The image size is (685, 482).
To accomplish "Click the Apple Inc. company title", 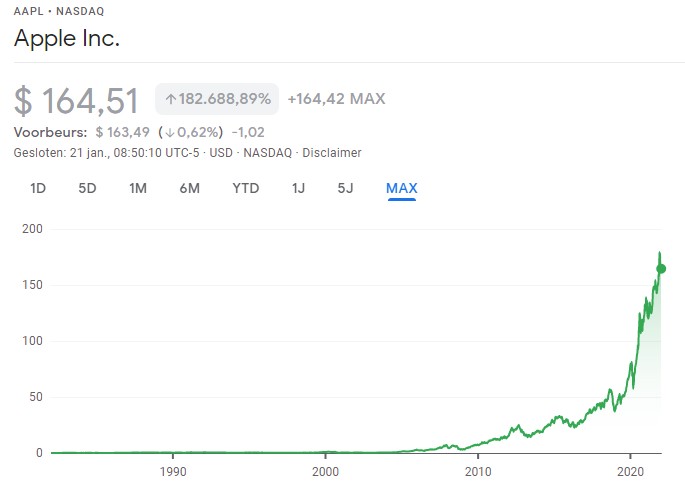I will 66,41.
